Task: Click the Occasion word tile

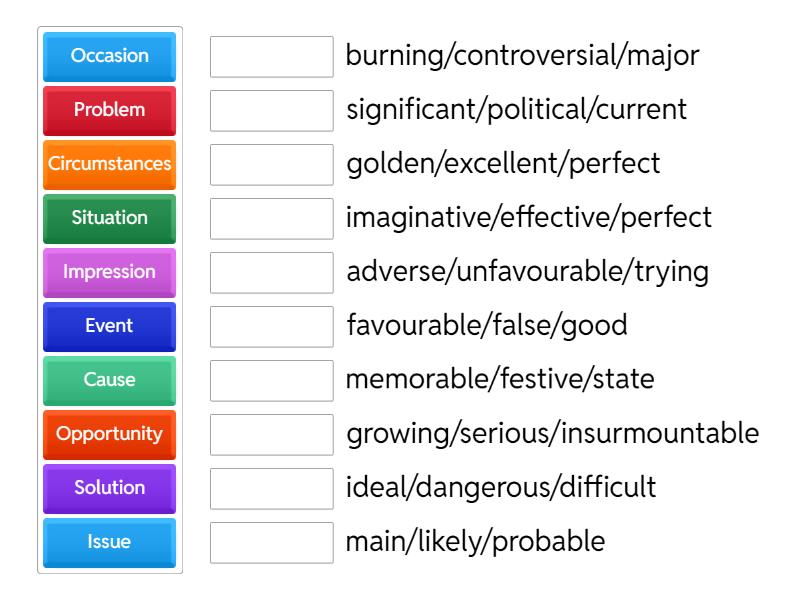Action: 110,56
